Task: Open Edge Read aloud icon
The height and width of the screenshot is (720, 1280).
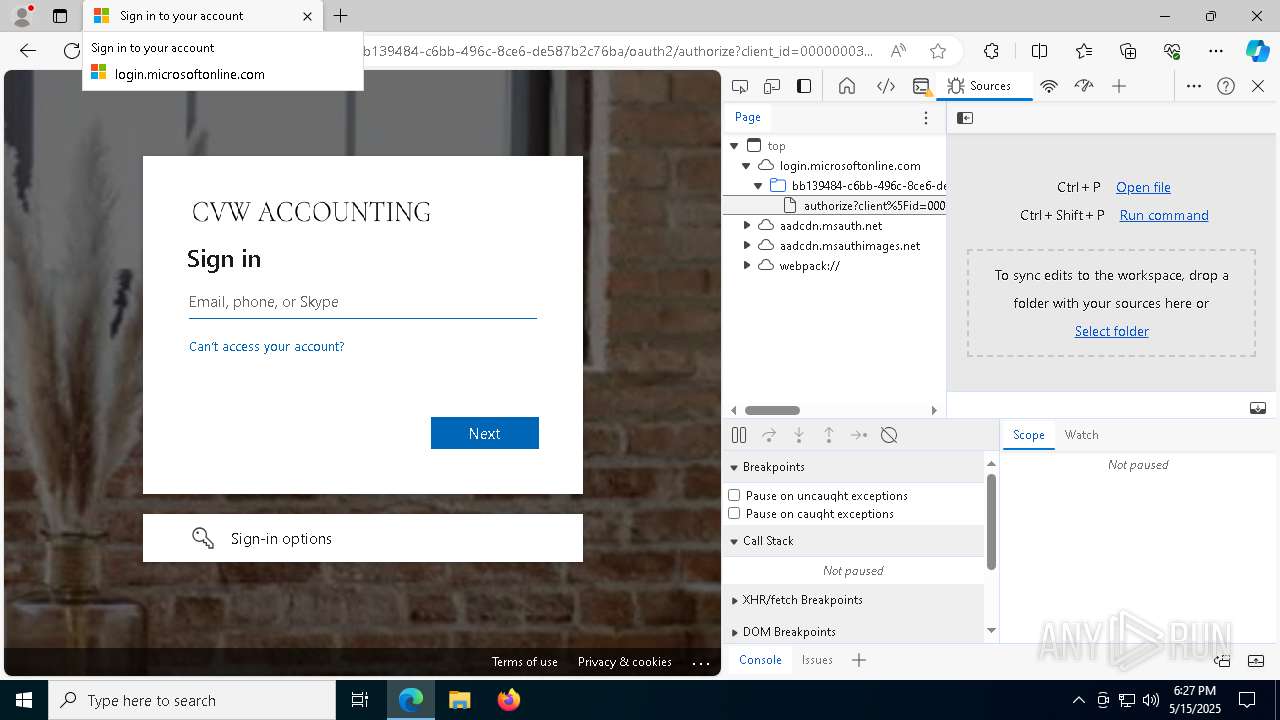Action: [898, 51]
